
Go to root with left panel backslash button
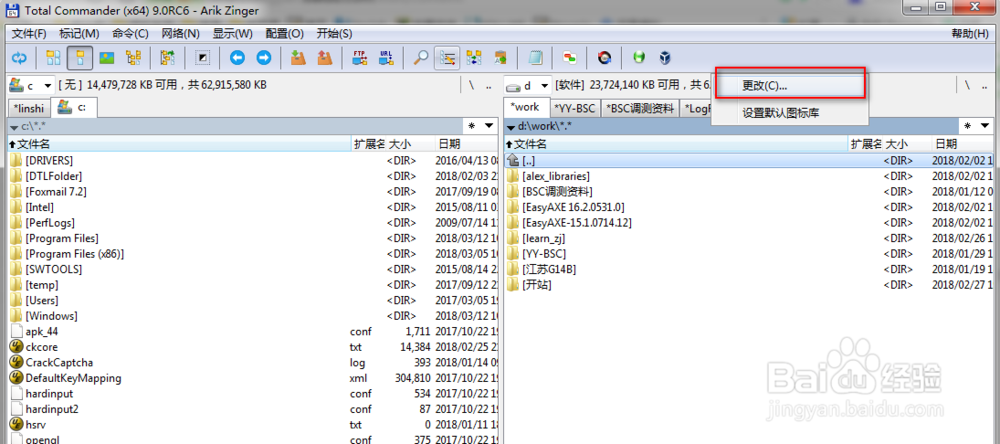471,85
